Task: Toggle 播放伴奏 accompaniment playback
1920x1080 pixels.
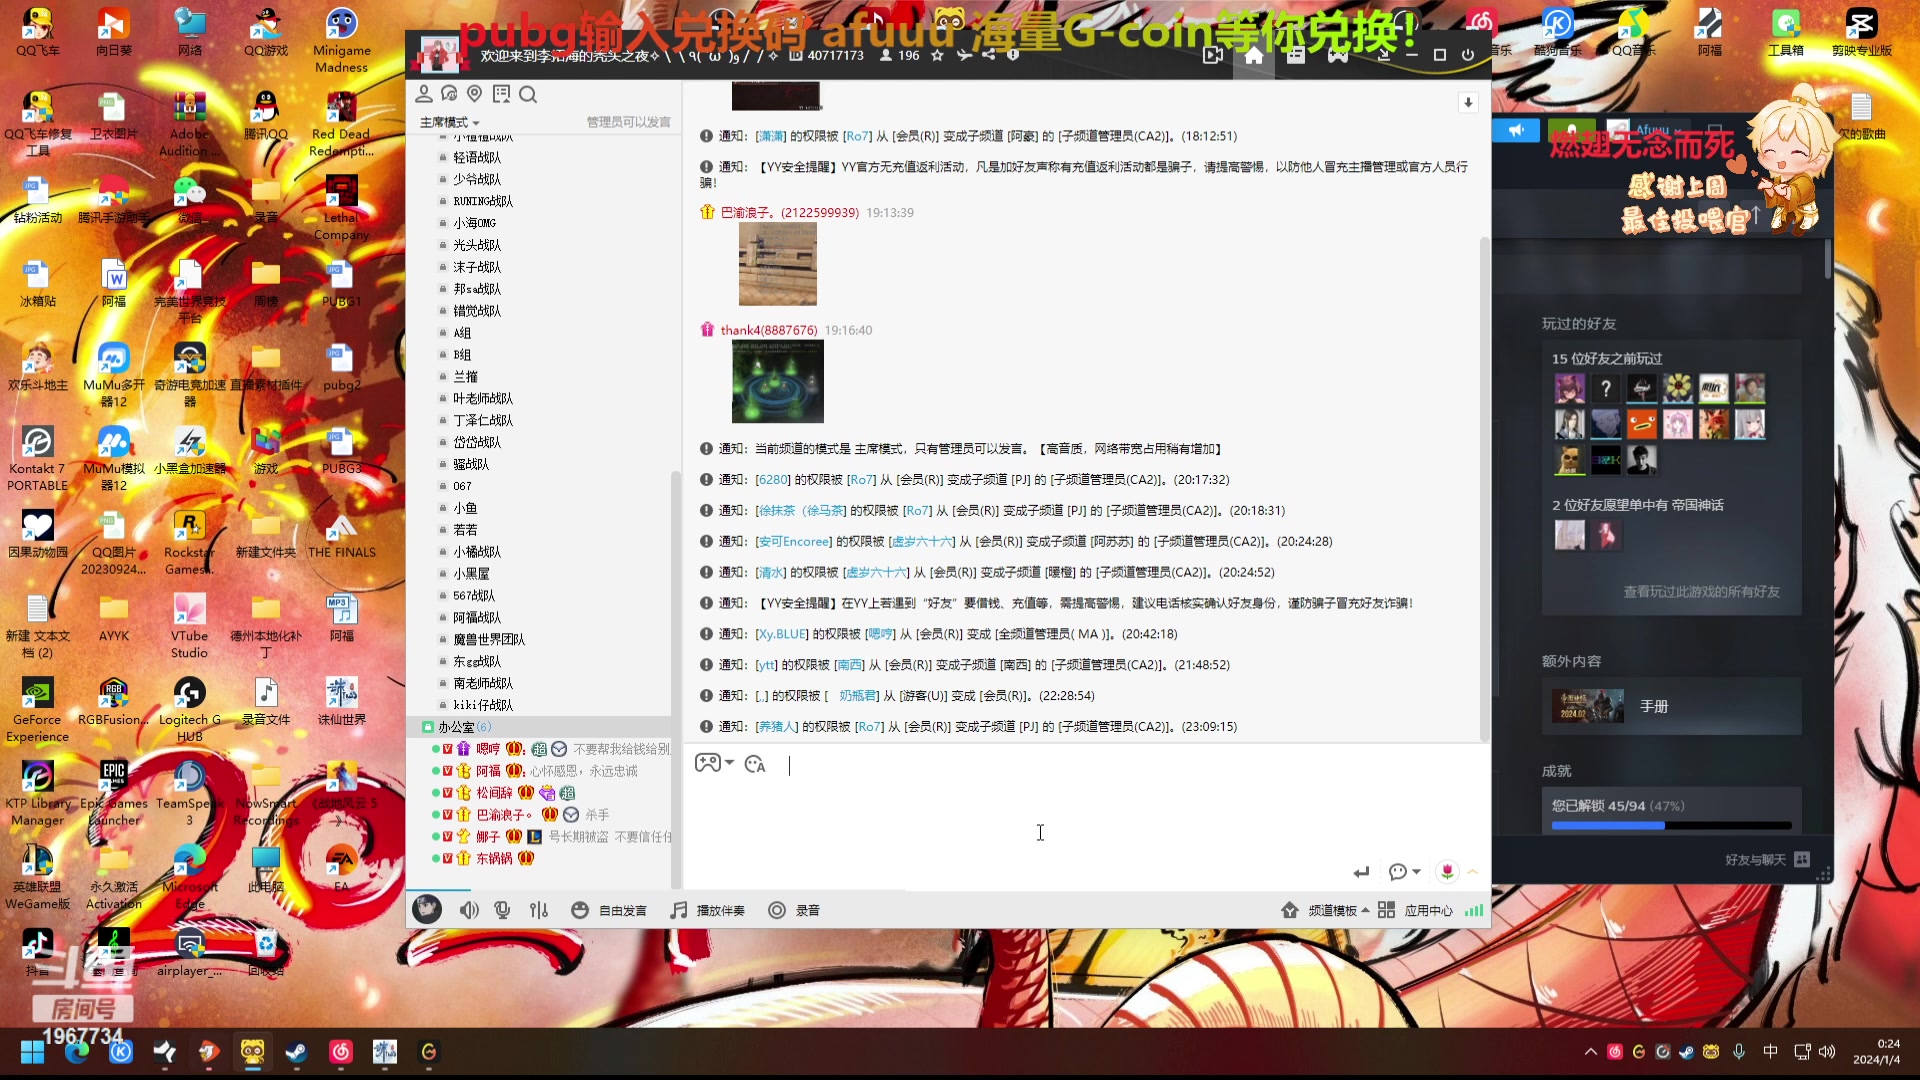Action: click(707, 910)
